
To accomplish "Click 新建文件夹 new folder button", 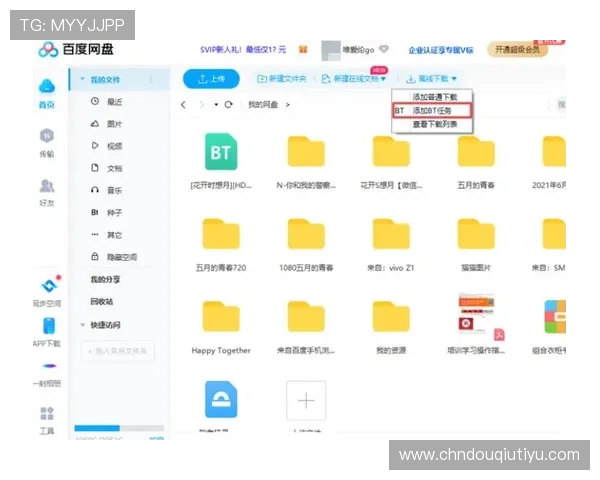I will pyautogui.click(x=282, y=79).
